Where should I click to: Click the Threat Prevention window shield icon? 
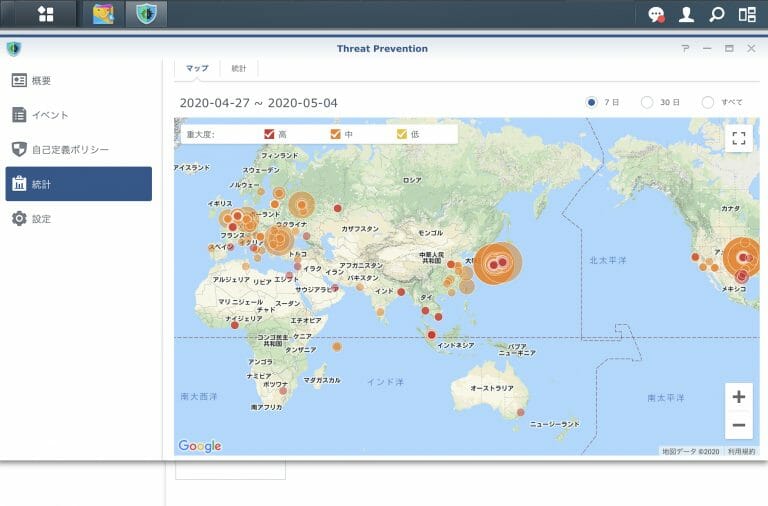[14, 48]
